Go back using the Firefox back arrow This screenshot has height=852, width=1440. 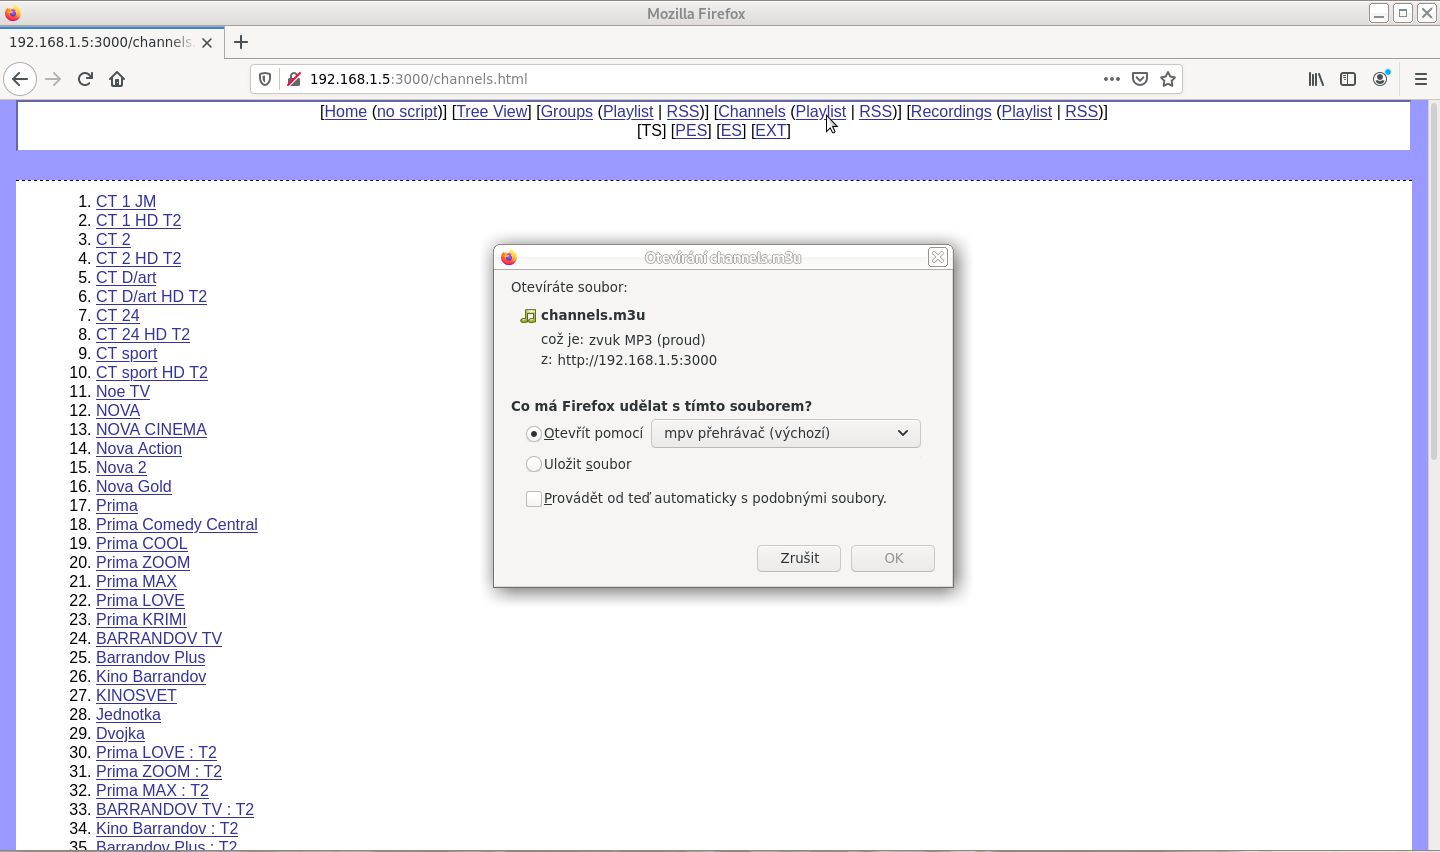pyautogui.click(x=20, y=79)
